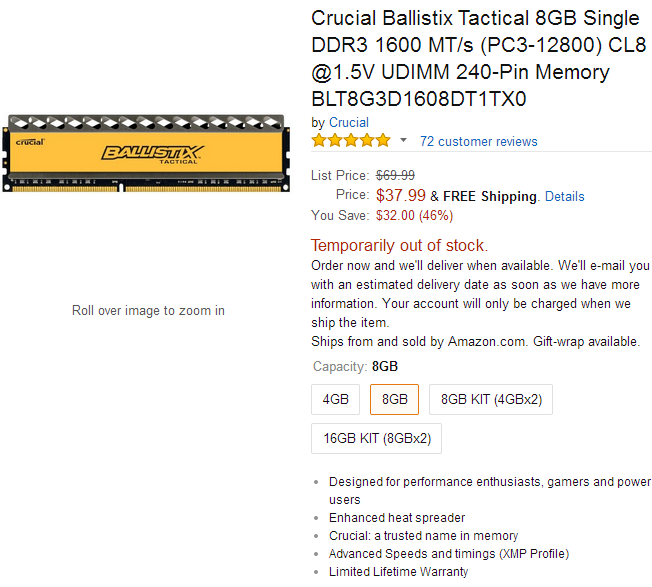The image size is (652, 587).
Task: Click the 'Roll over image to zoom in' text
Action: pyautogui.click(x=148, y=310)
